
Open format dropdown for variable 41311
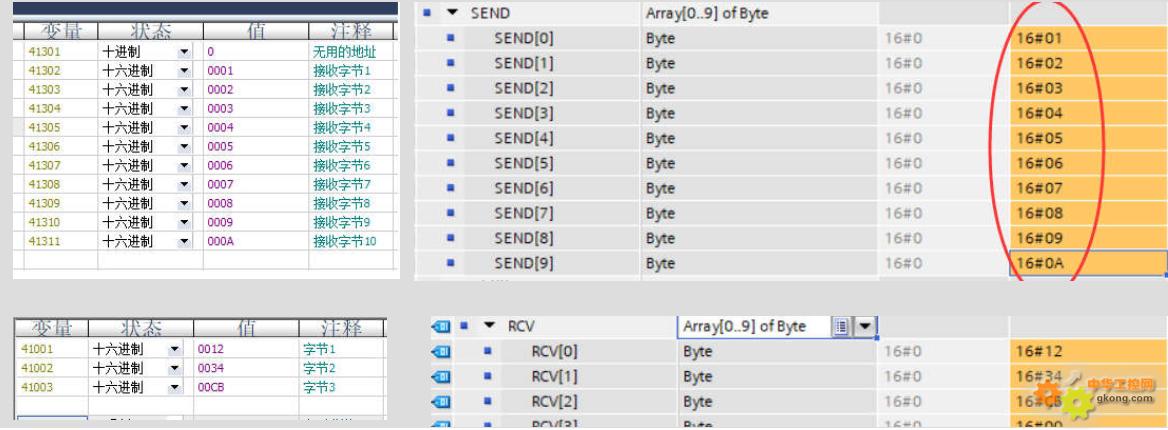tap(184, 241)
